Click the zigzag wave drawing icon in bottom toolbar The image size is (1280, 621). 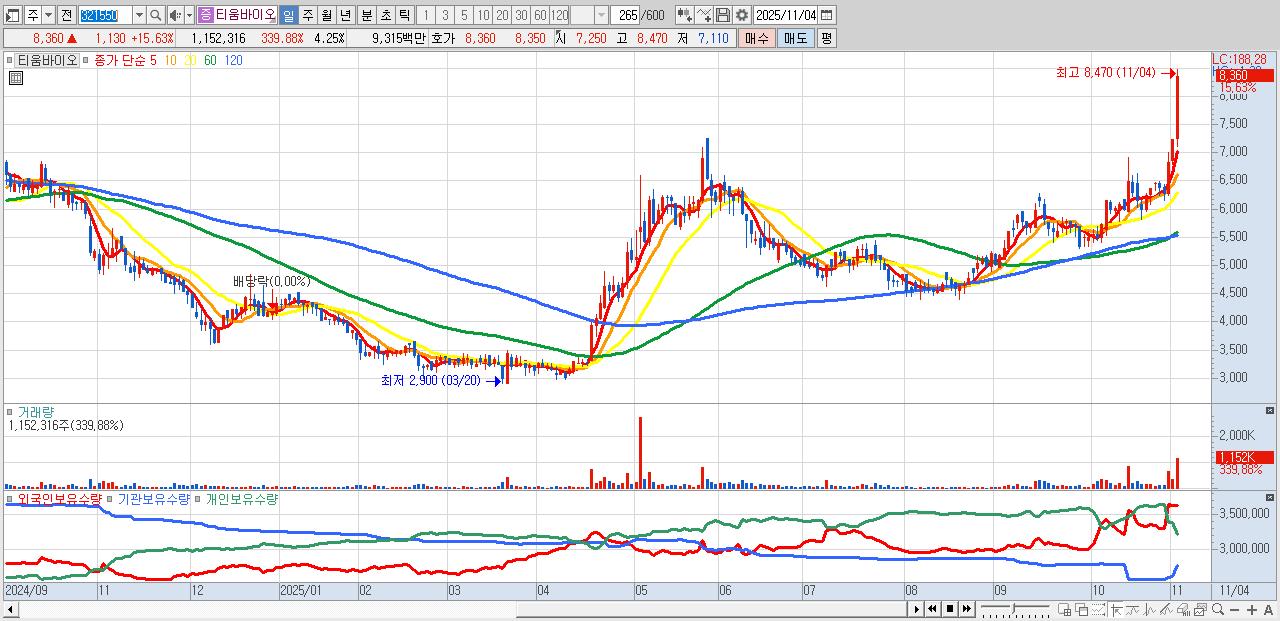click(1149, 609)
